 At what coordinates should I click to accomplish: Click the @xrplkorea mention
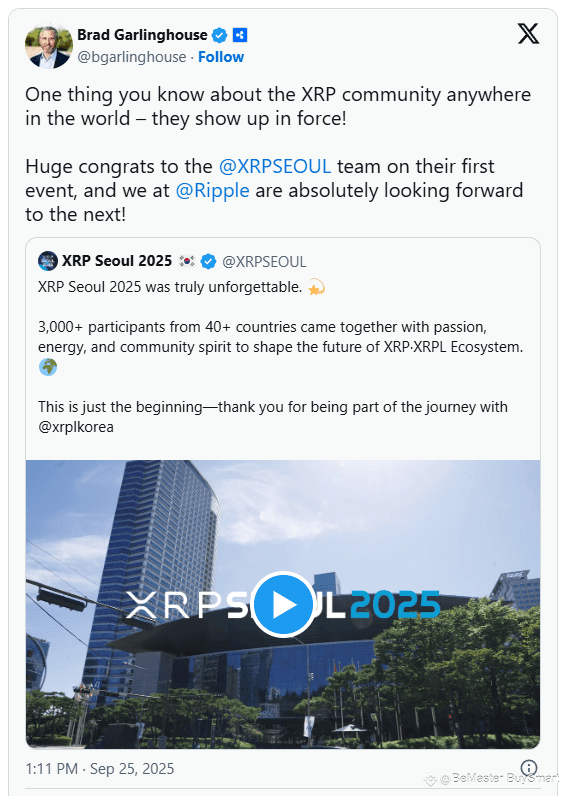pyautogui.click(x=76, y=427)
